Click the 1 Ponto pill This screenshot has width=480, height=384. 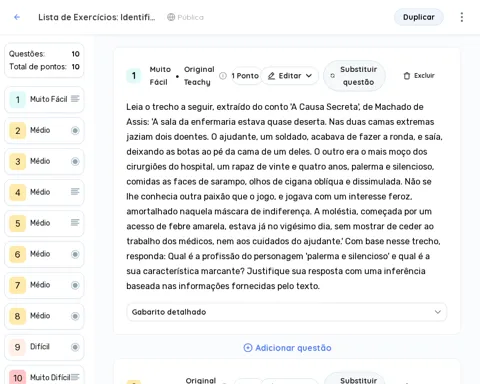(245, 76)
